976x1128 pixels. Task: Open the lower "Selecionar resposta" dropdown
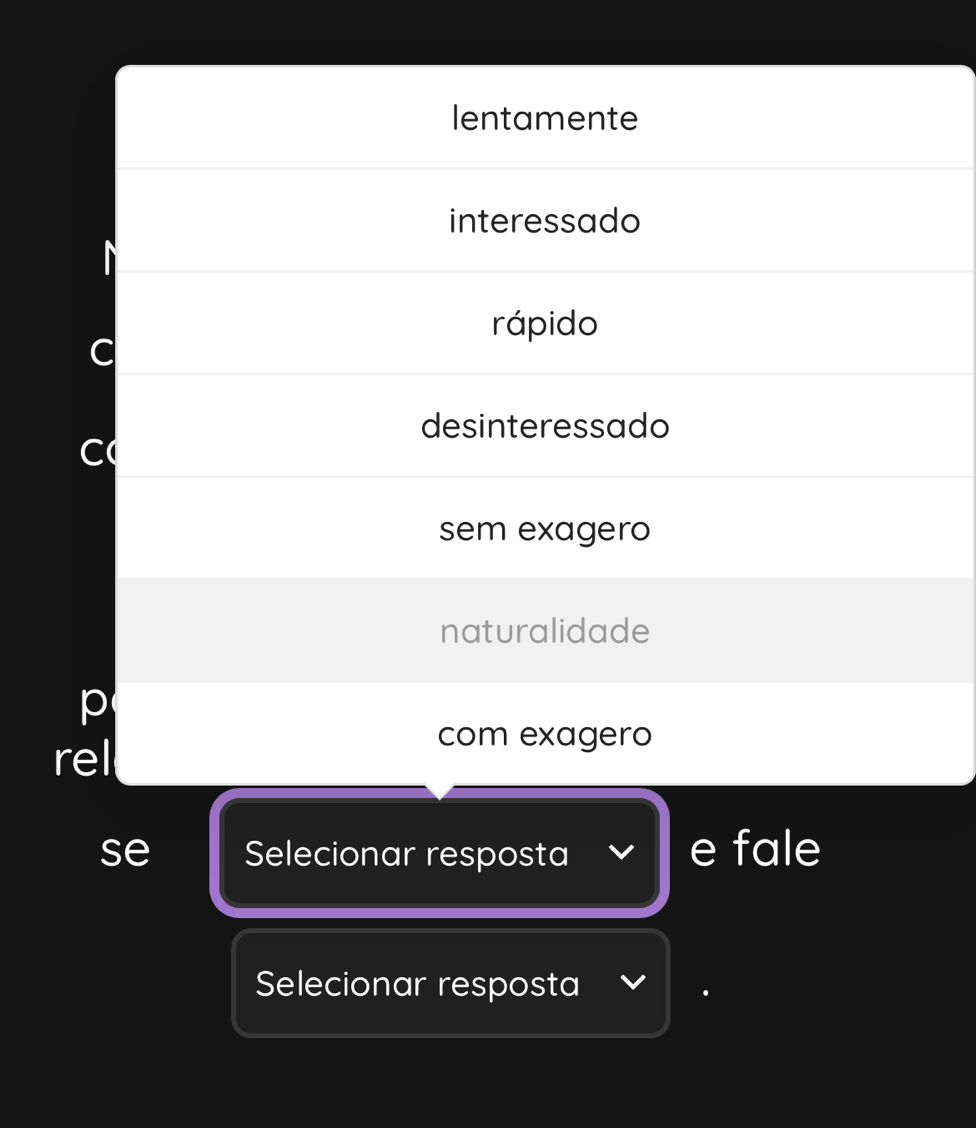418,983
